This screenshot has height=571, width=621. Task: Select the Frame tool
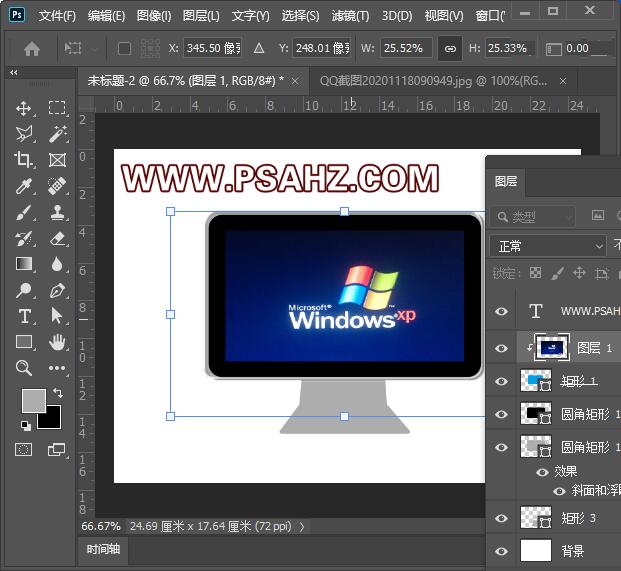(x=57, y=160)
